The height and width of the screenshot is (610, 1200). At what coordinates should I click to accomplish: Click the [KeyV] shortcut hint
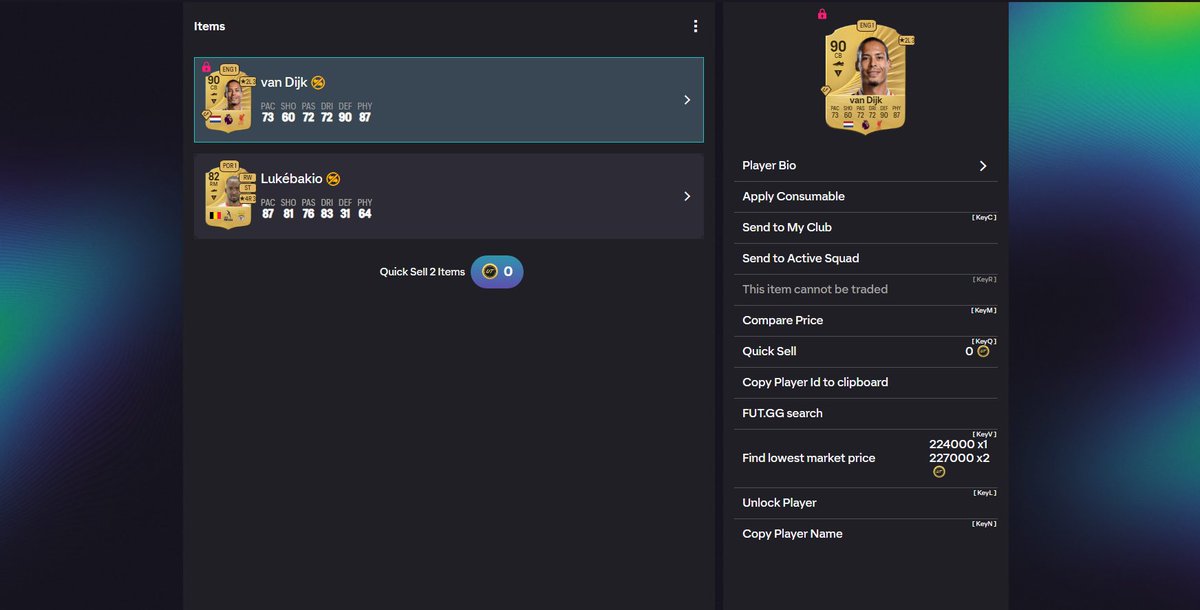pos(984,434)
